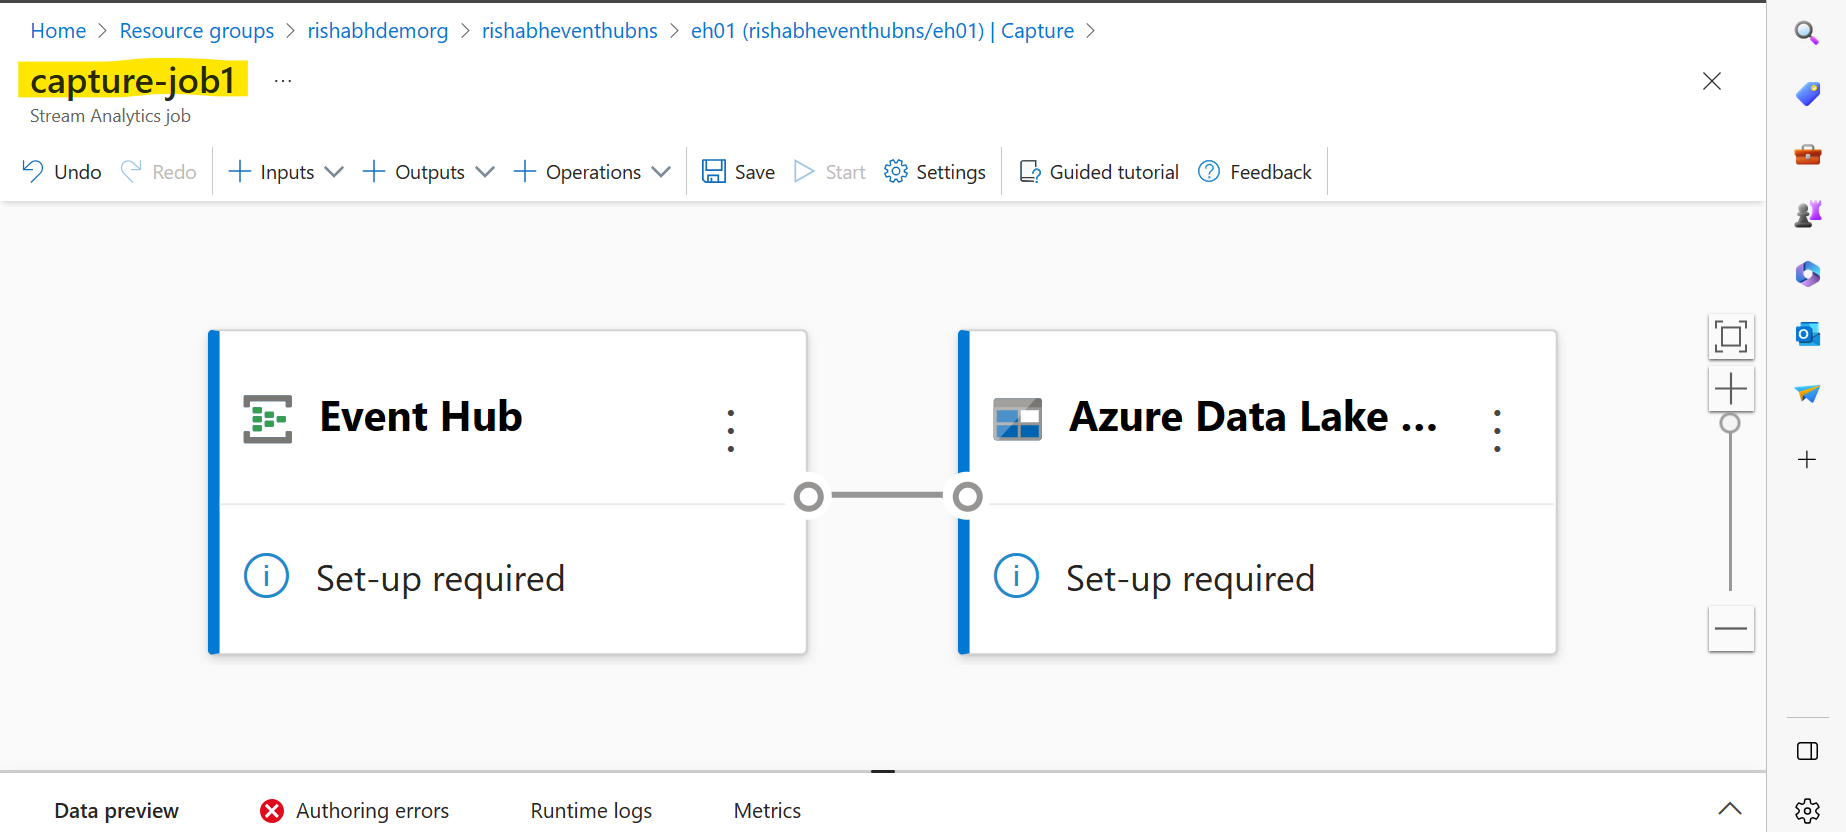1846x832 pixels.
Task: Zoom out on the canvas
Action: click(1731, 629)
